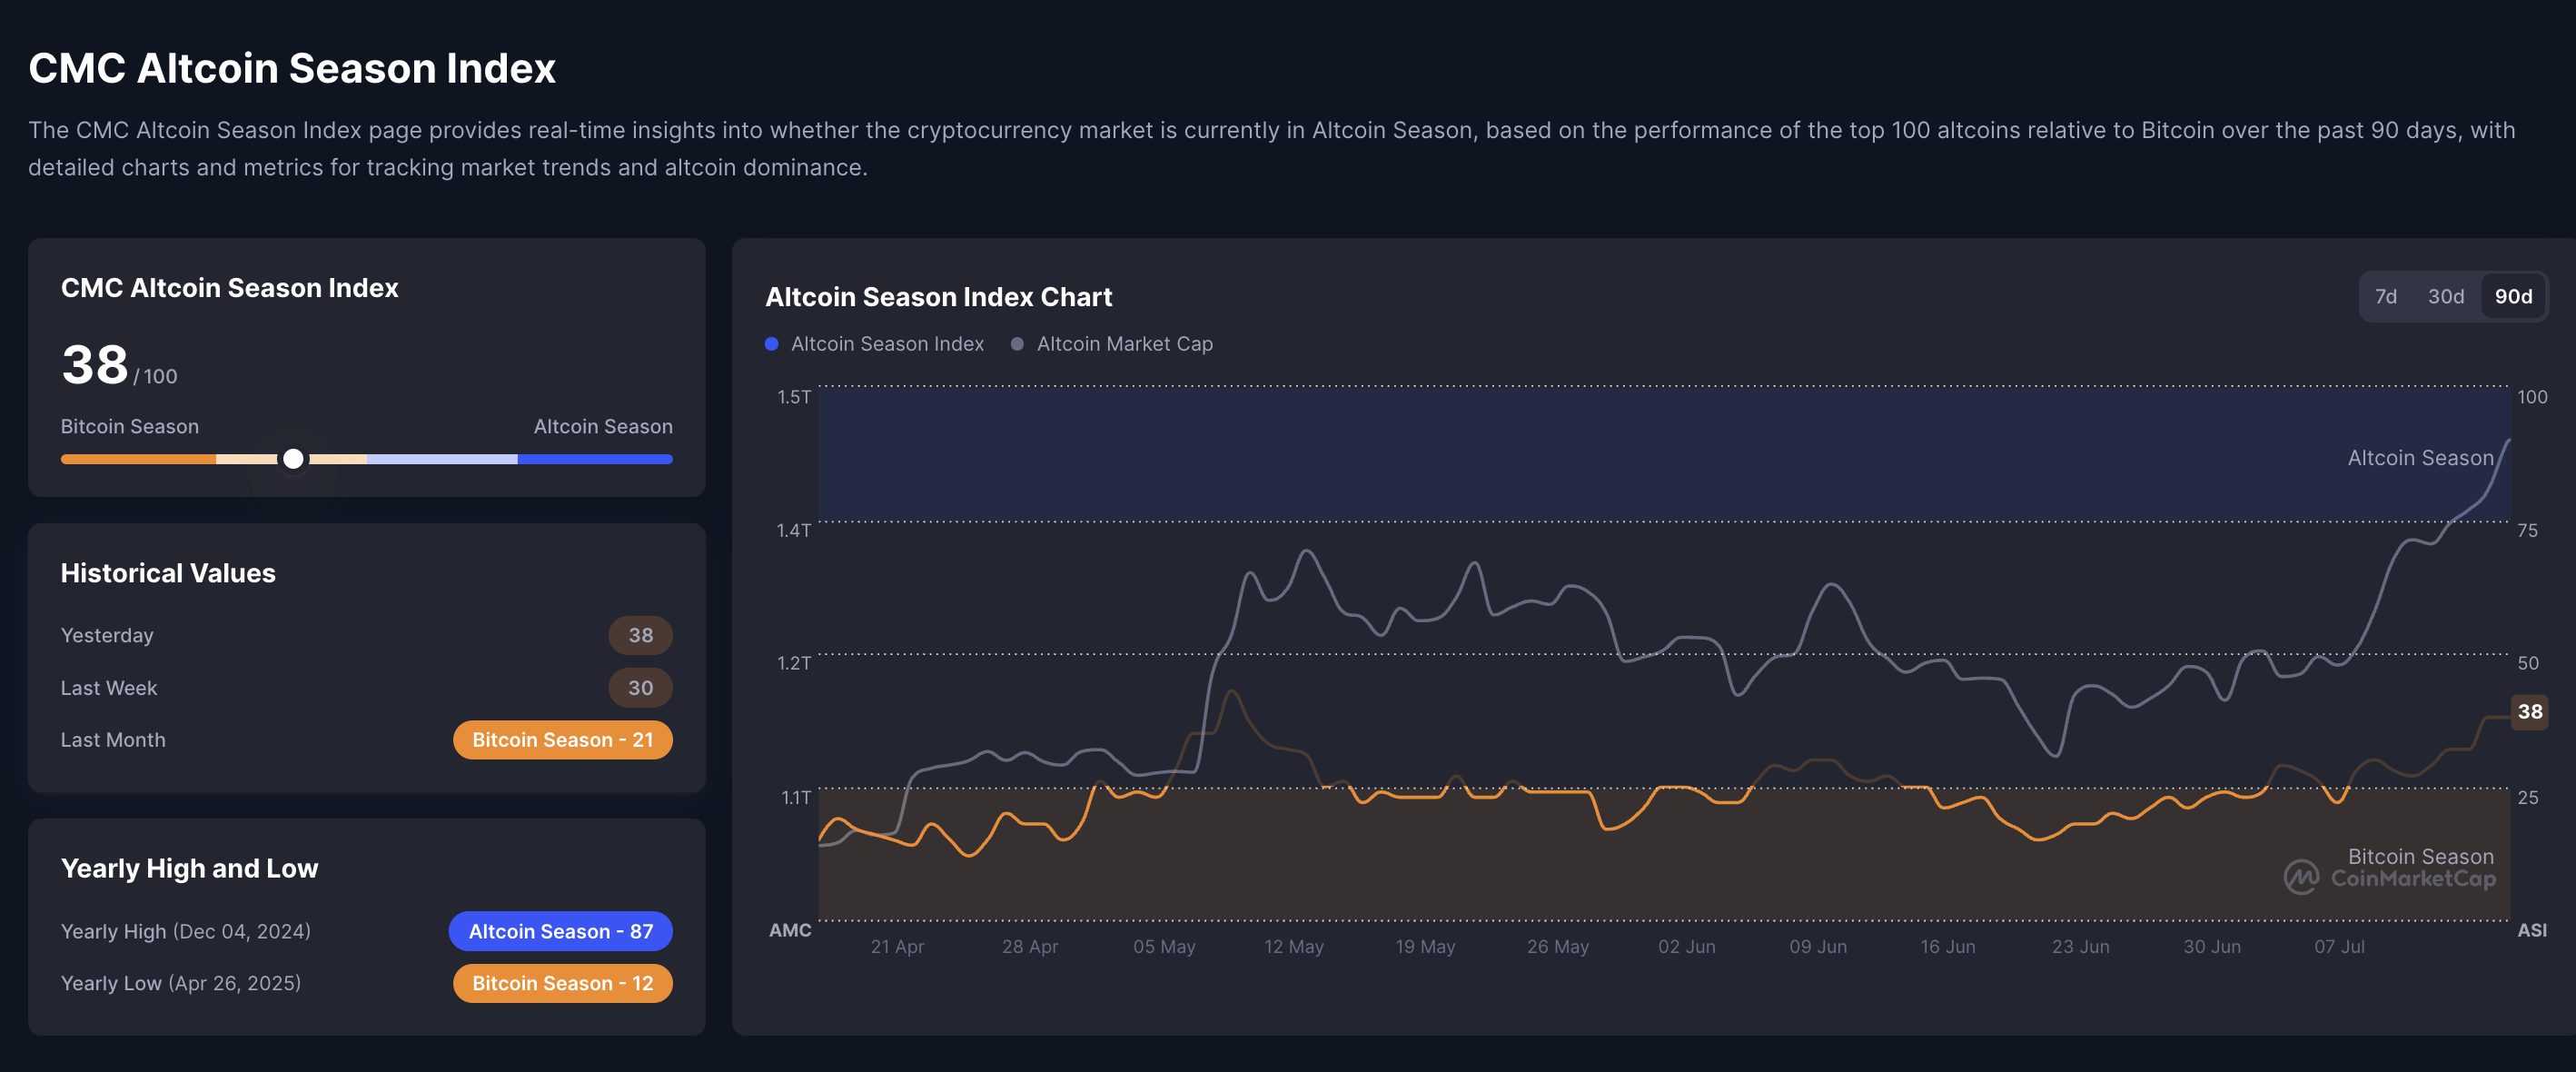The height and width of the screenshot is (1072, 2576).
Task: Click the Altcoin Season - 87 badge
Action: tap(560, 931)
